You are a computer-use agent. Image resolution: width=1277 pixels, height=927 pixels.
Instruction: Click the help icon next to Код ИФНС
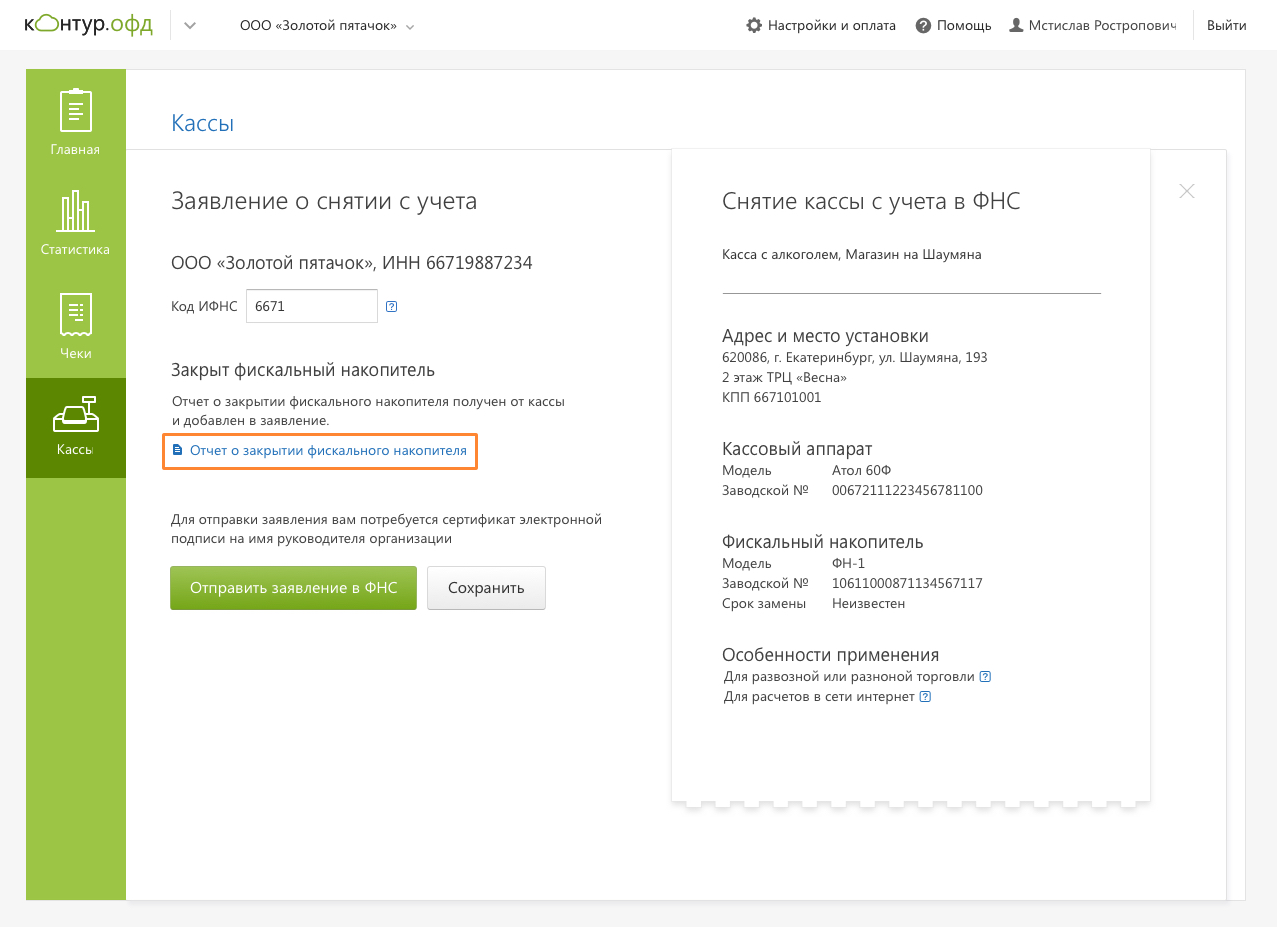coord(392,307)
